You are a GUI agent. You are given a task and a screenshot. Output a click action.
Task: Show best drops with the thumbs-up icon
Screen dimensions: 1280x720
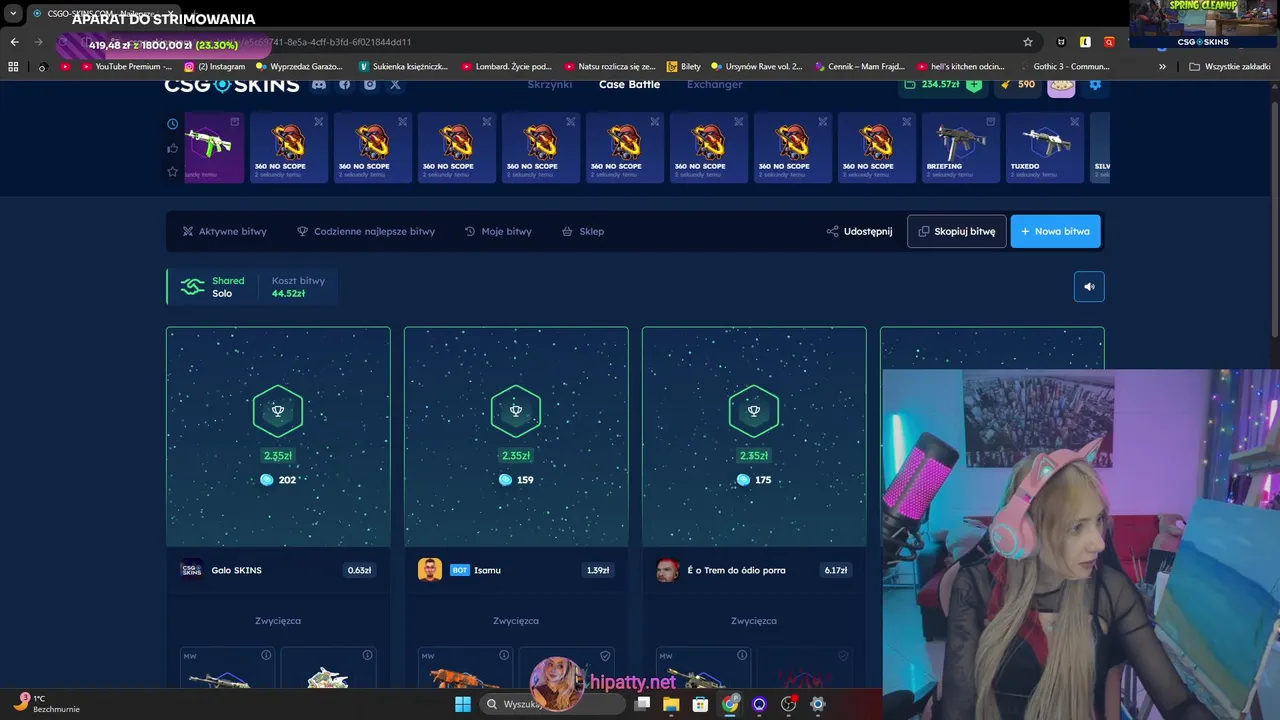(172, 148)
